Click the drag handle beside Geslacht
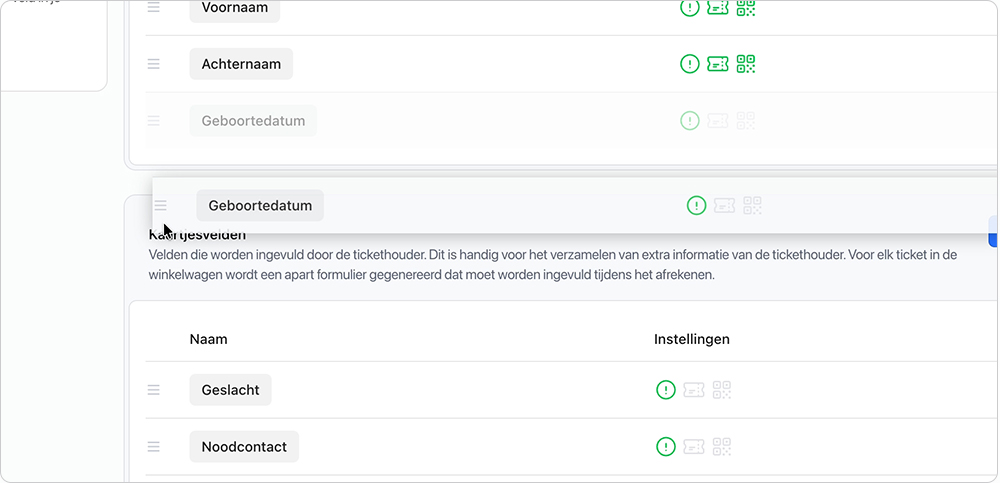The width and height of the screenshot is (1000, 483). click(154, 390)
